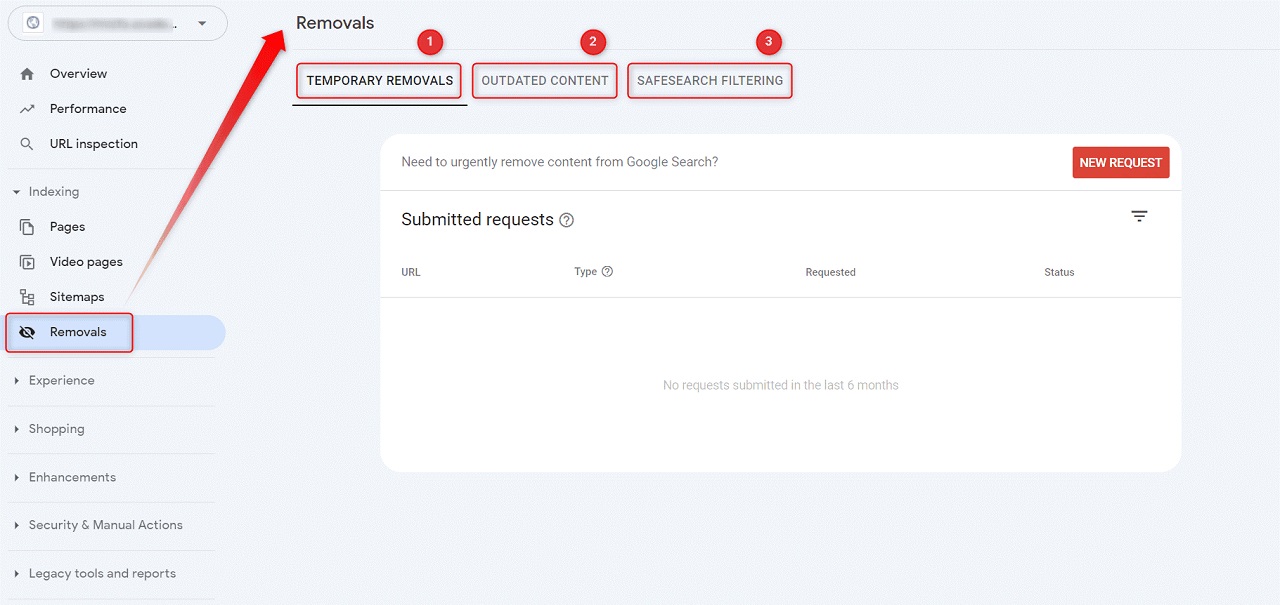Click help icon next to Type column
The image size is (1280, 605).
607,272
